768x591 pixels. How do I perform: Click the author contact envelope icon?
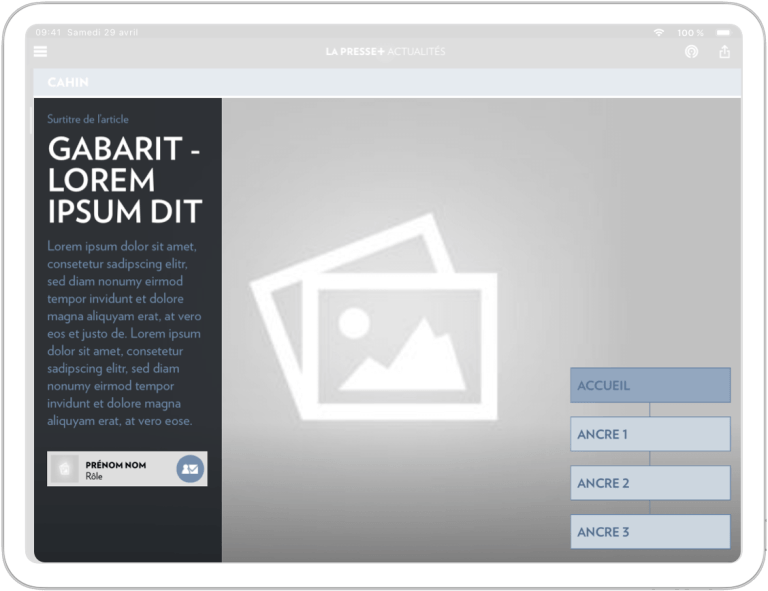tap(190, 468)
